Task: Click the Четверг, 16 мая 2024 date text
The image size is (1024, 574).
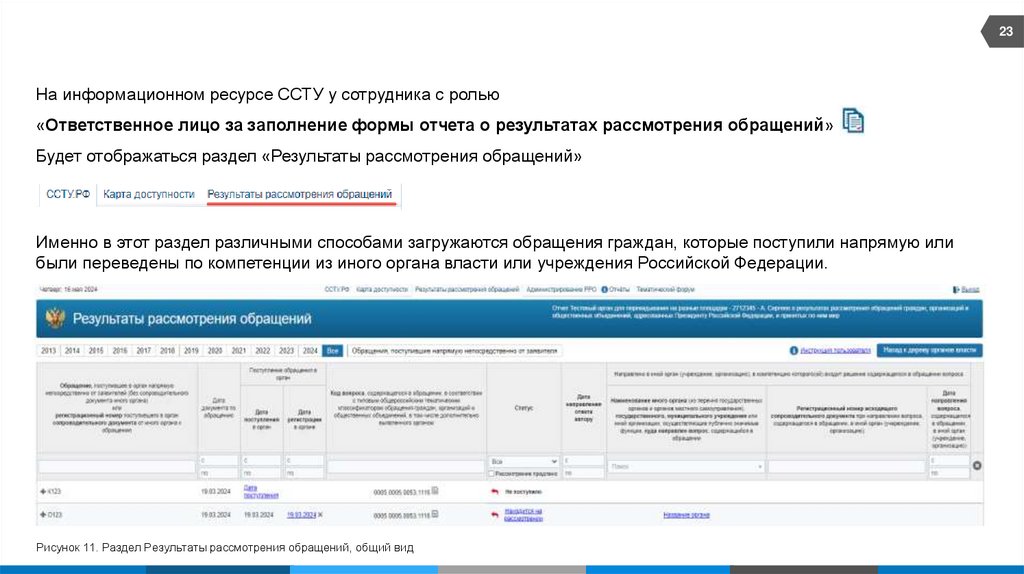Action: [69, 289]
